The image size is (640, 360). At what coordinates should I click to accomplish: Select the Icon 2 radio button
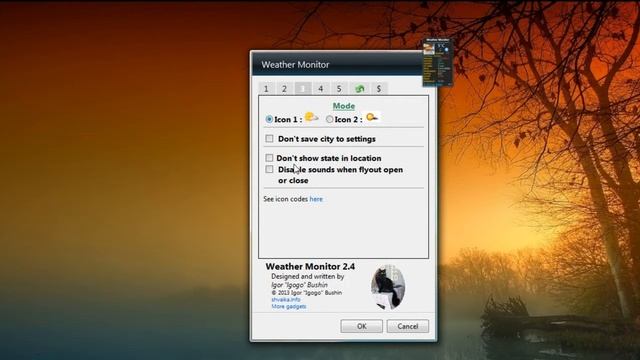click(329, 119)
